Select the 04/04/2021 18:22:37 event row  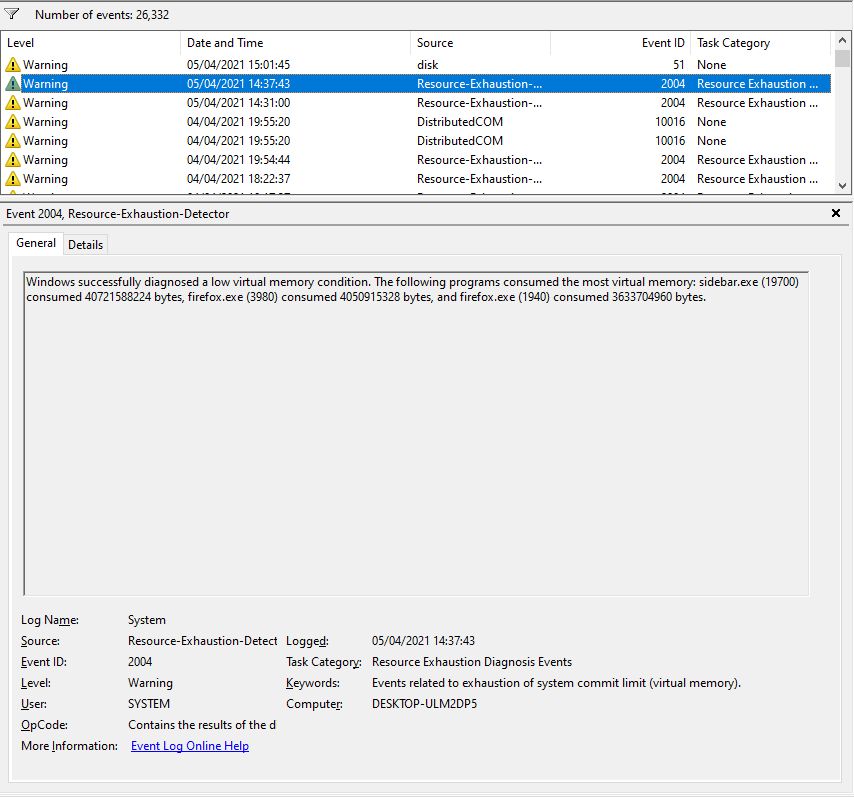point(417,179)
